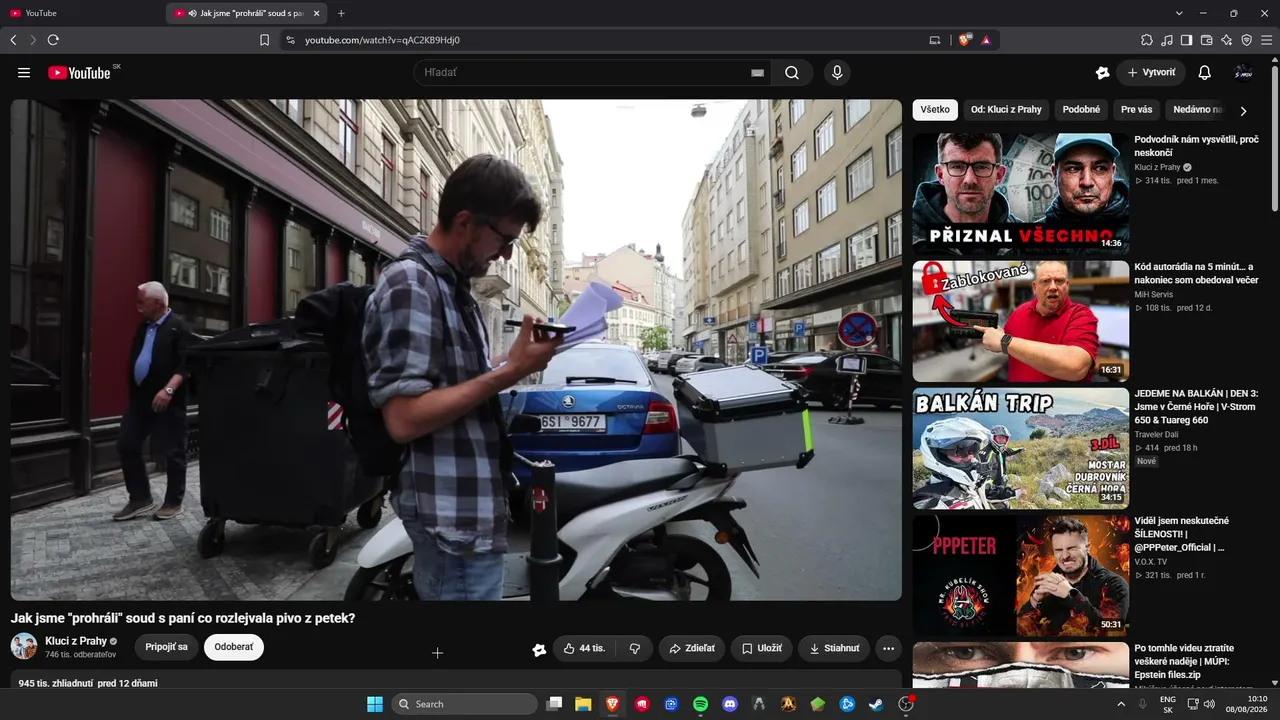1280x720 pixels.
Task: Open the BALKÁN TRIP video thumbnail
Action: pyautogui.click(x=1020, y=449)
